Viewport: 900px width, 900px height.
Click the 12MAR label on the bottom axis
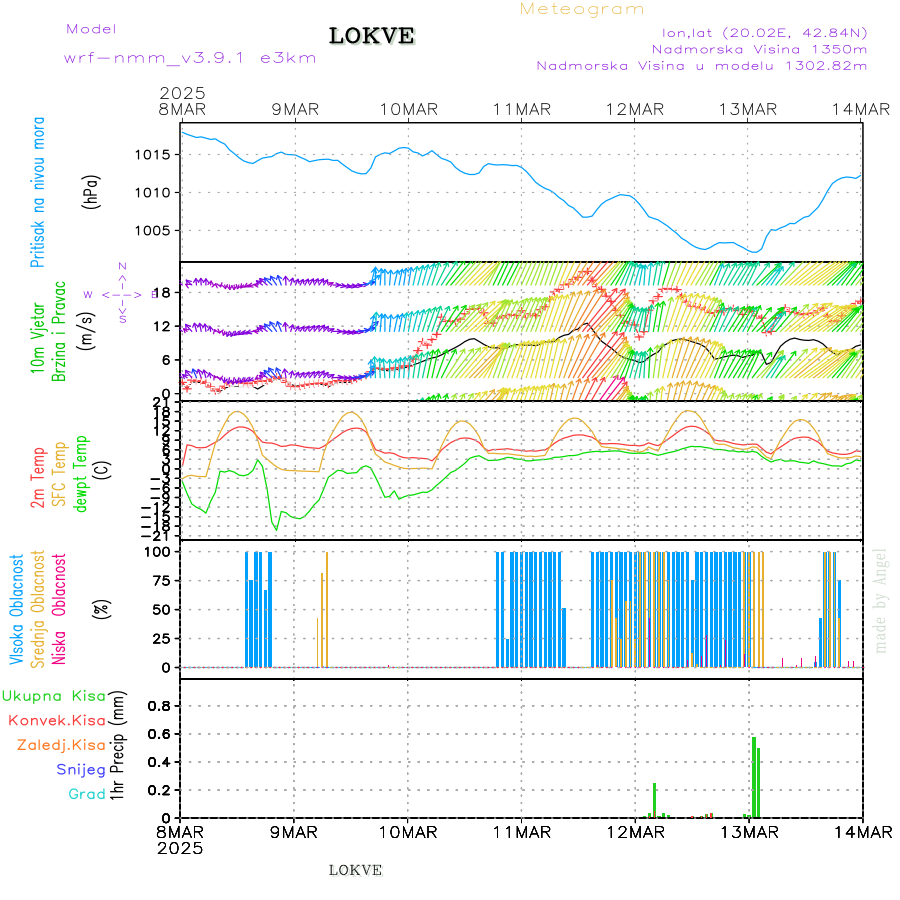point(635,832)
